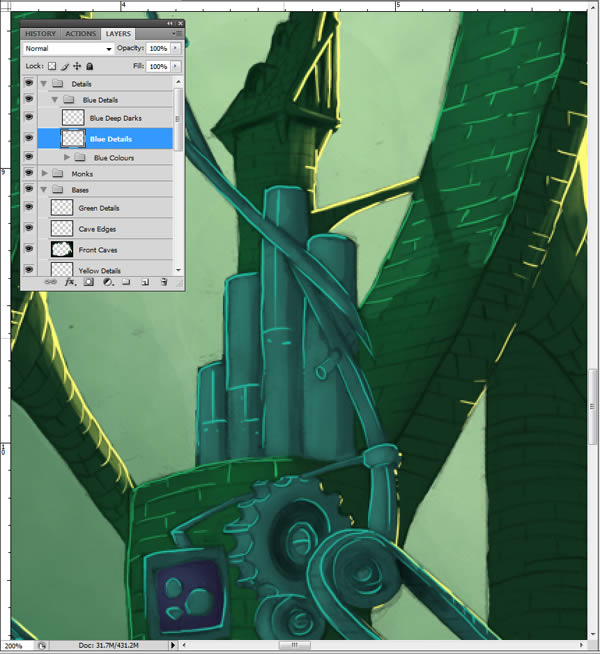600x654 pixels.
Task: Select the Blue Deep Darks layer
Action: click(105, 118)
